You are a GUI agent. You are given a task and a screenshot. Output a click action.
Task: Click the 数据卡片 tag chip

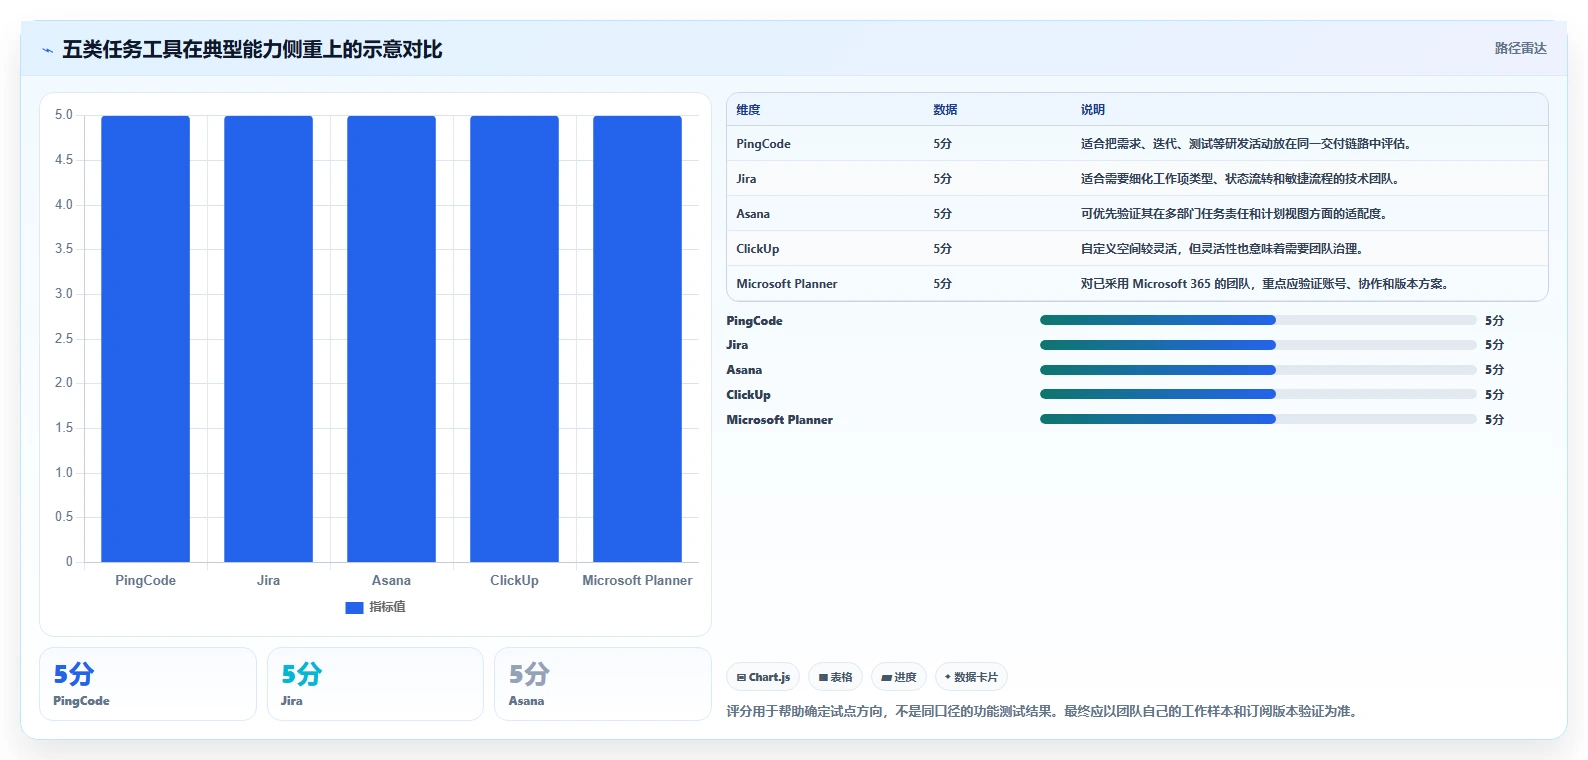coord(971,677)
